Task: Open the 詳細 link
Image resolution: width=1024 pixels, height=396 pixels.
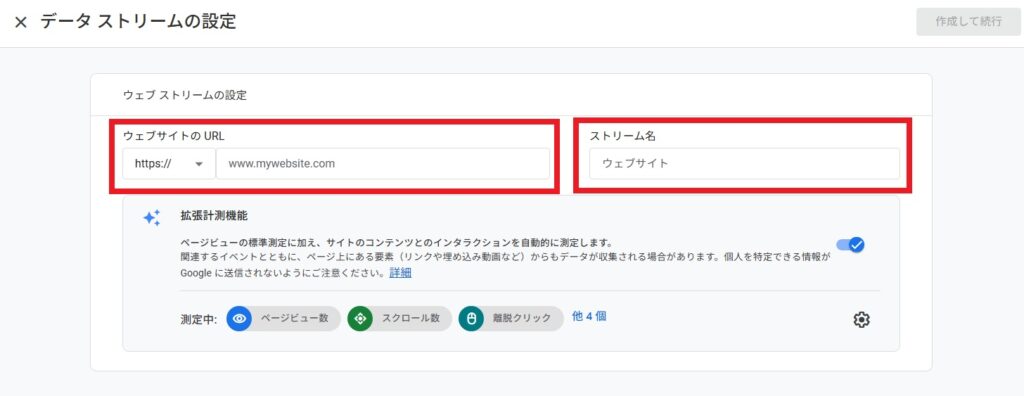Action: [400, 273]
